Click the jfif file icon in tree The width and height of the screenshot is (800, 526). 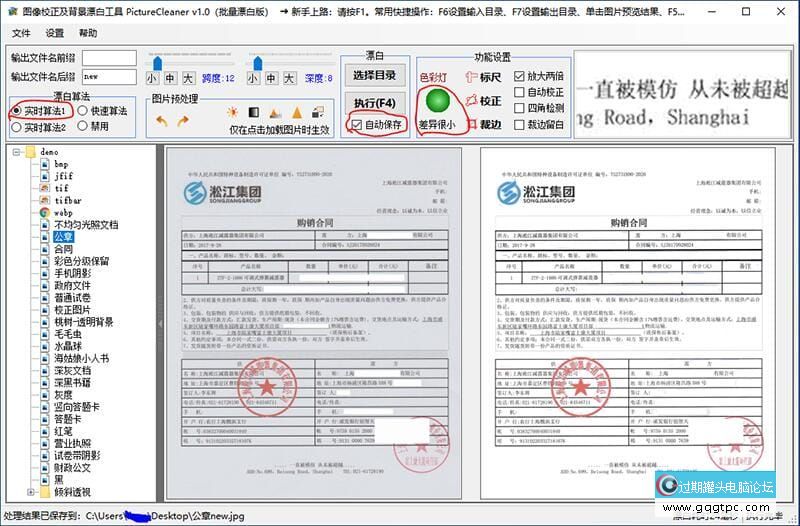44,176
